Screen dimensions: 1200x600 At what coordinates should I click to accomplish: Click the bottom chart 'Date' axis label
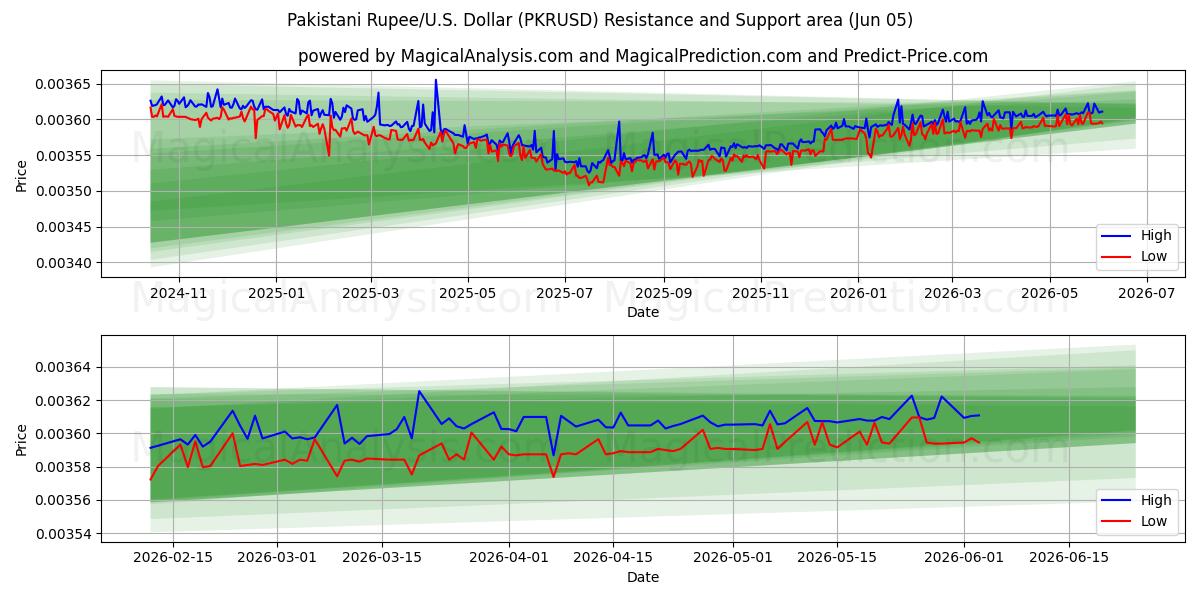tap(643, 577)
